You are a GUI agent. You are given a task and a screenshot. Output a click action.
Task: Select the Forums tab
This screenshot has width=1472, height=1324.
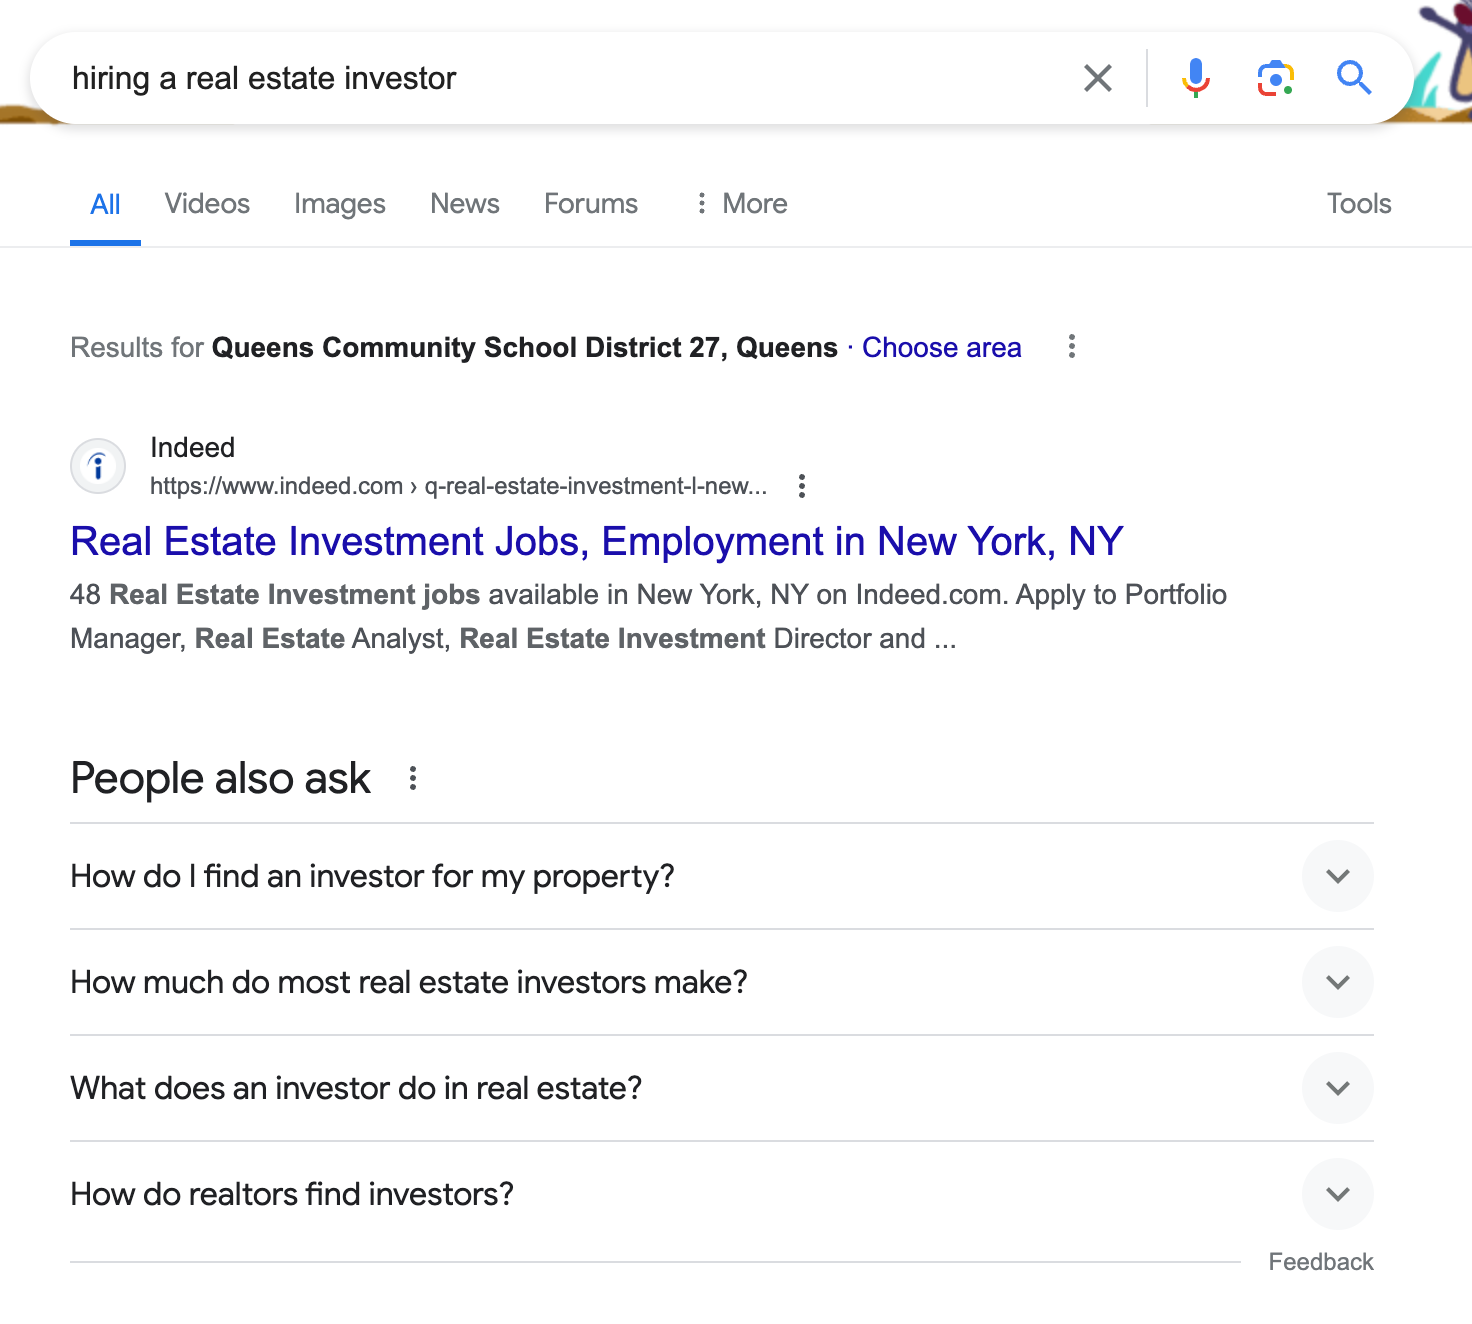590,203
